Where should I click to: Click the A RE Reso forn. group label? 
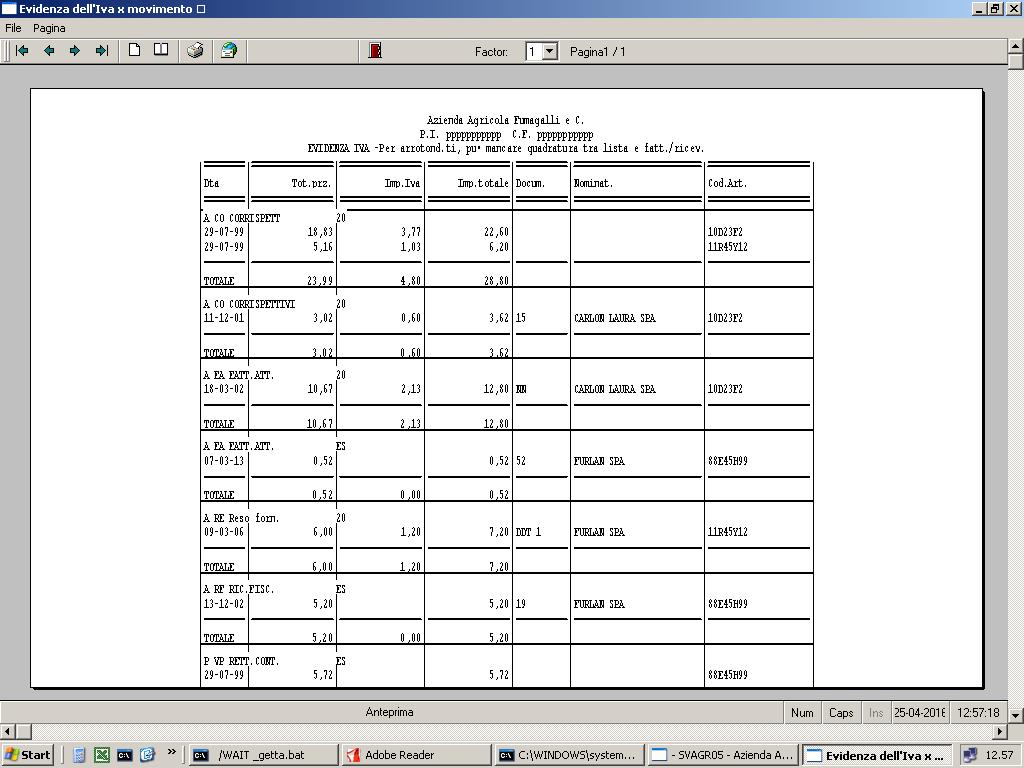coord(241,519)
